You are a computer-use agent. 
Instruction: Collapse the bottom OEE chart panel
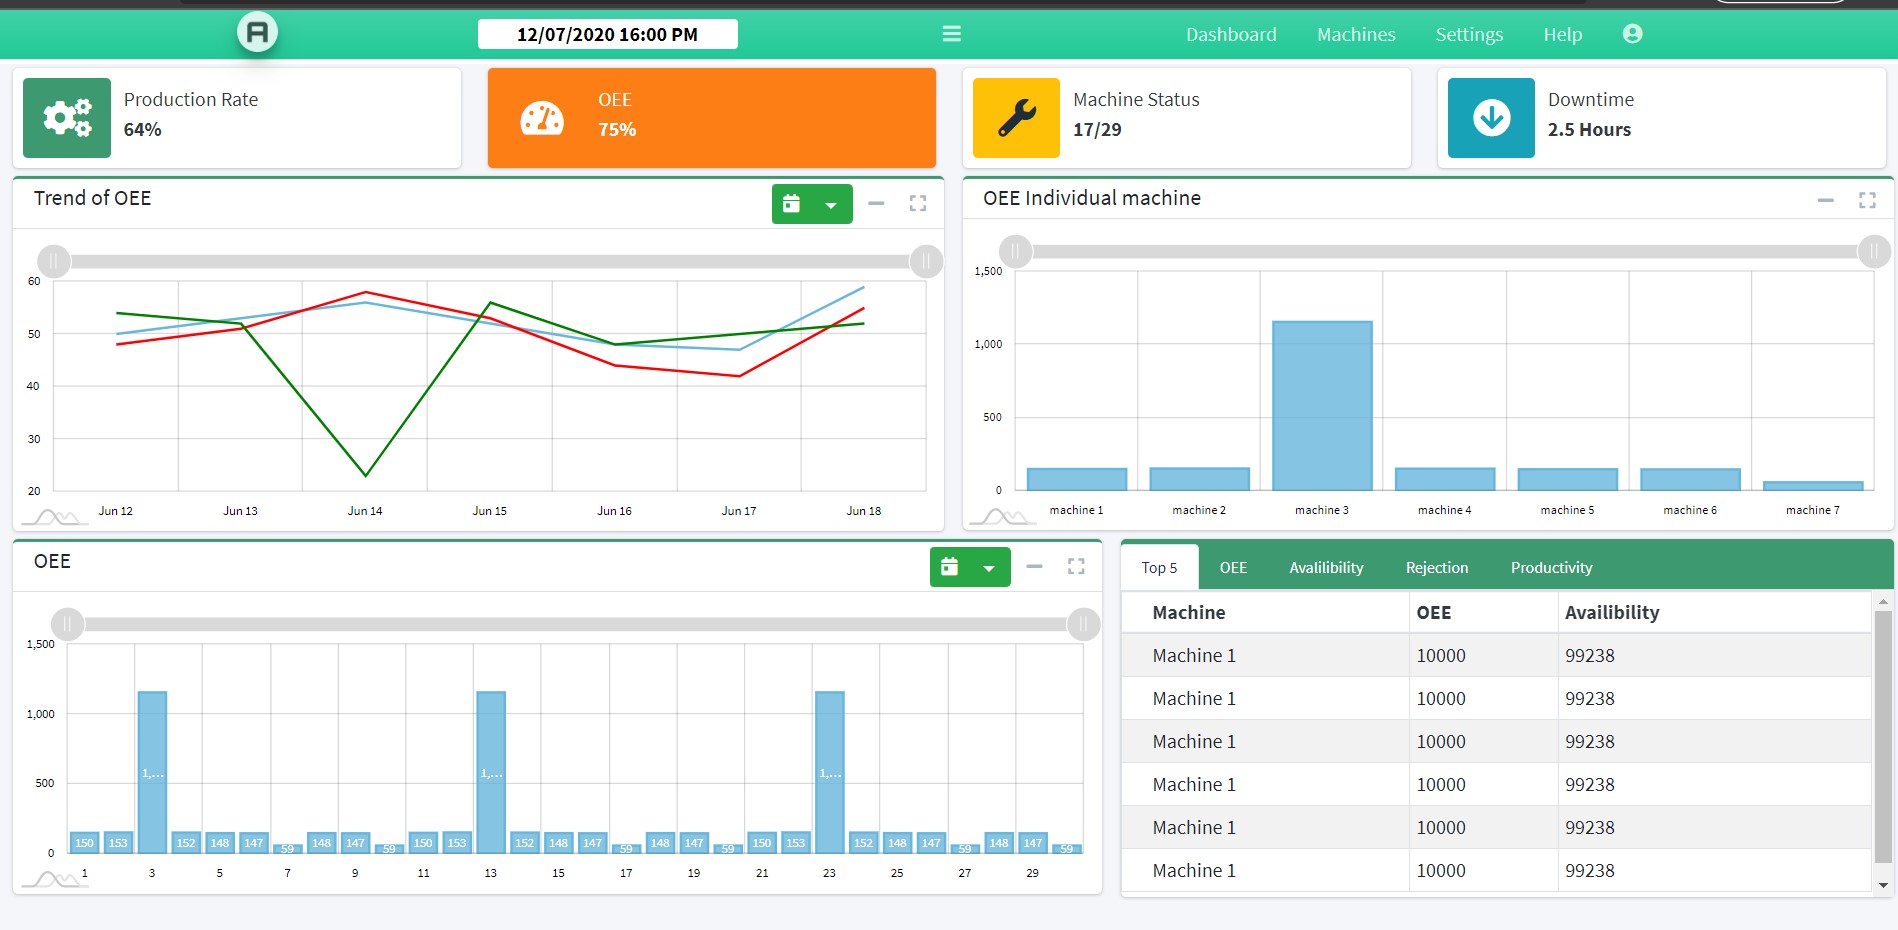[1034, 567]
